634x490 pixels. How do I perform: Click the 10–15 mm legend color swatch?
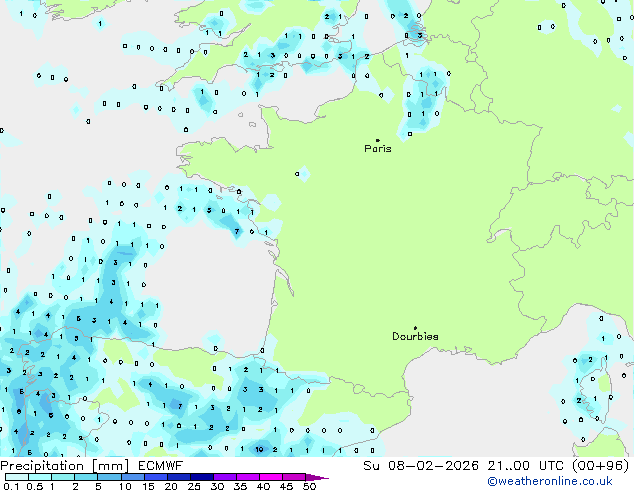point(132,477)
